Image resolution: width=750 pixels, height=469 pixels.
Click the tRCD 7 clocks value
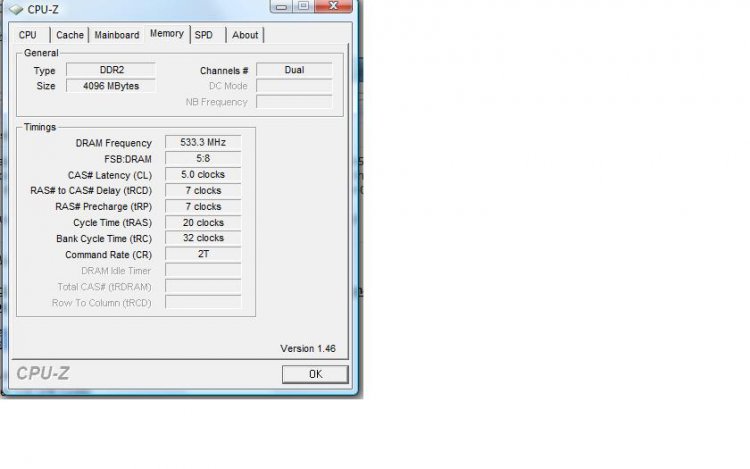(x=203, y=190)
